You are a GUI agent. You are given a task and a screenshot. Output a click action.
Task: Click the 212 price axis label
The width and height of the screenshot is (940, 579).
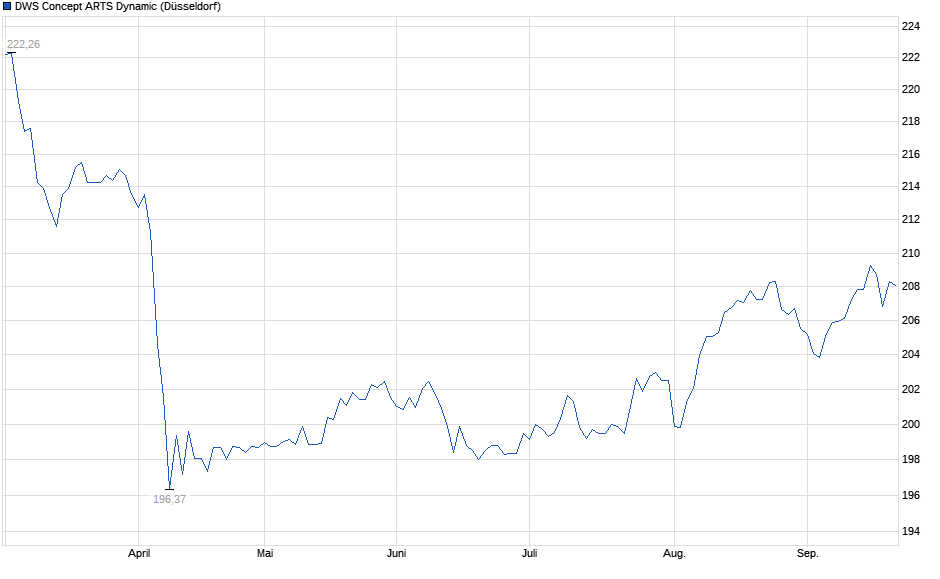(911, 219)
